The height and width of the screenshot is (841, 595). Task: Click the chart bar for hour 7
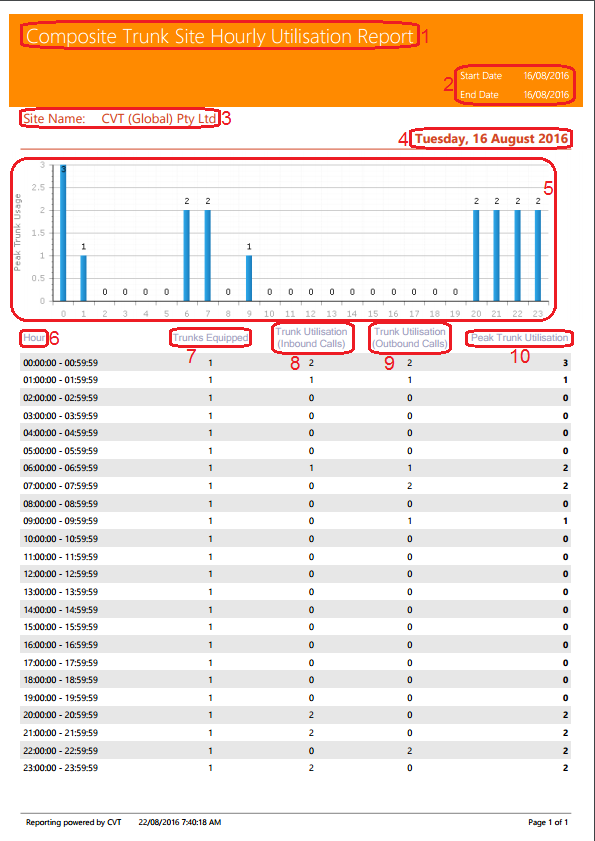tap(208, 256)
